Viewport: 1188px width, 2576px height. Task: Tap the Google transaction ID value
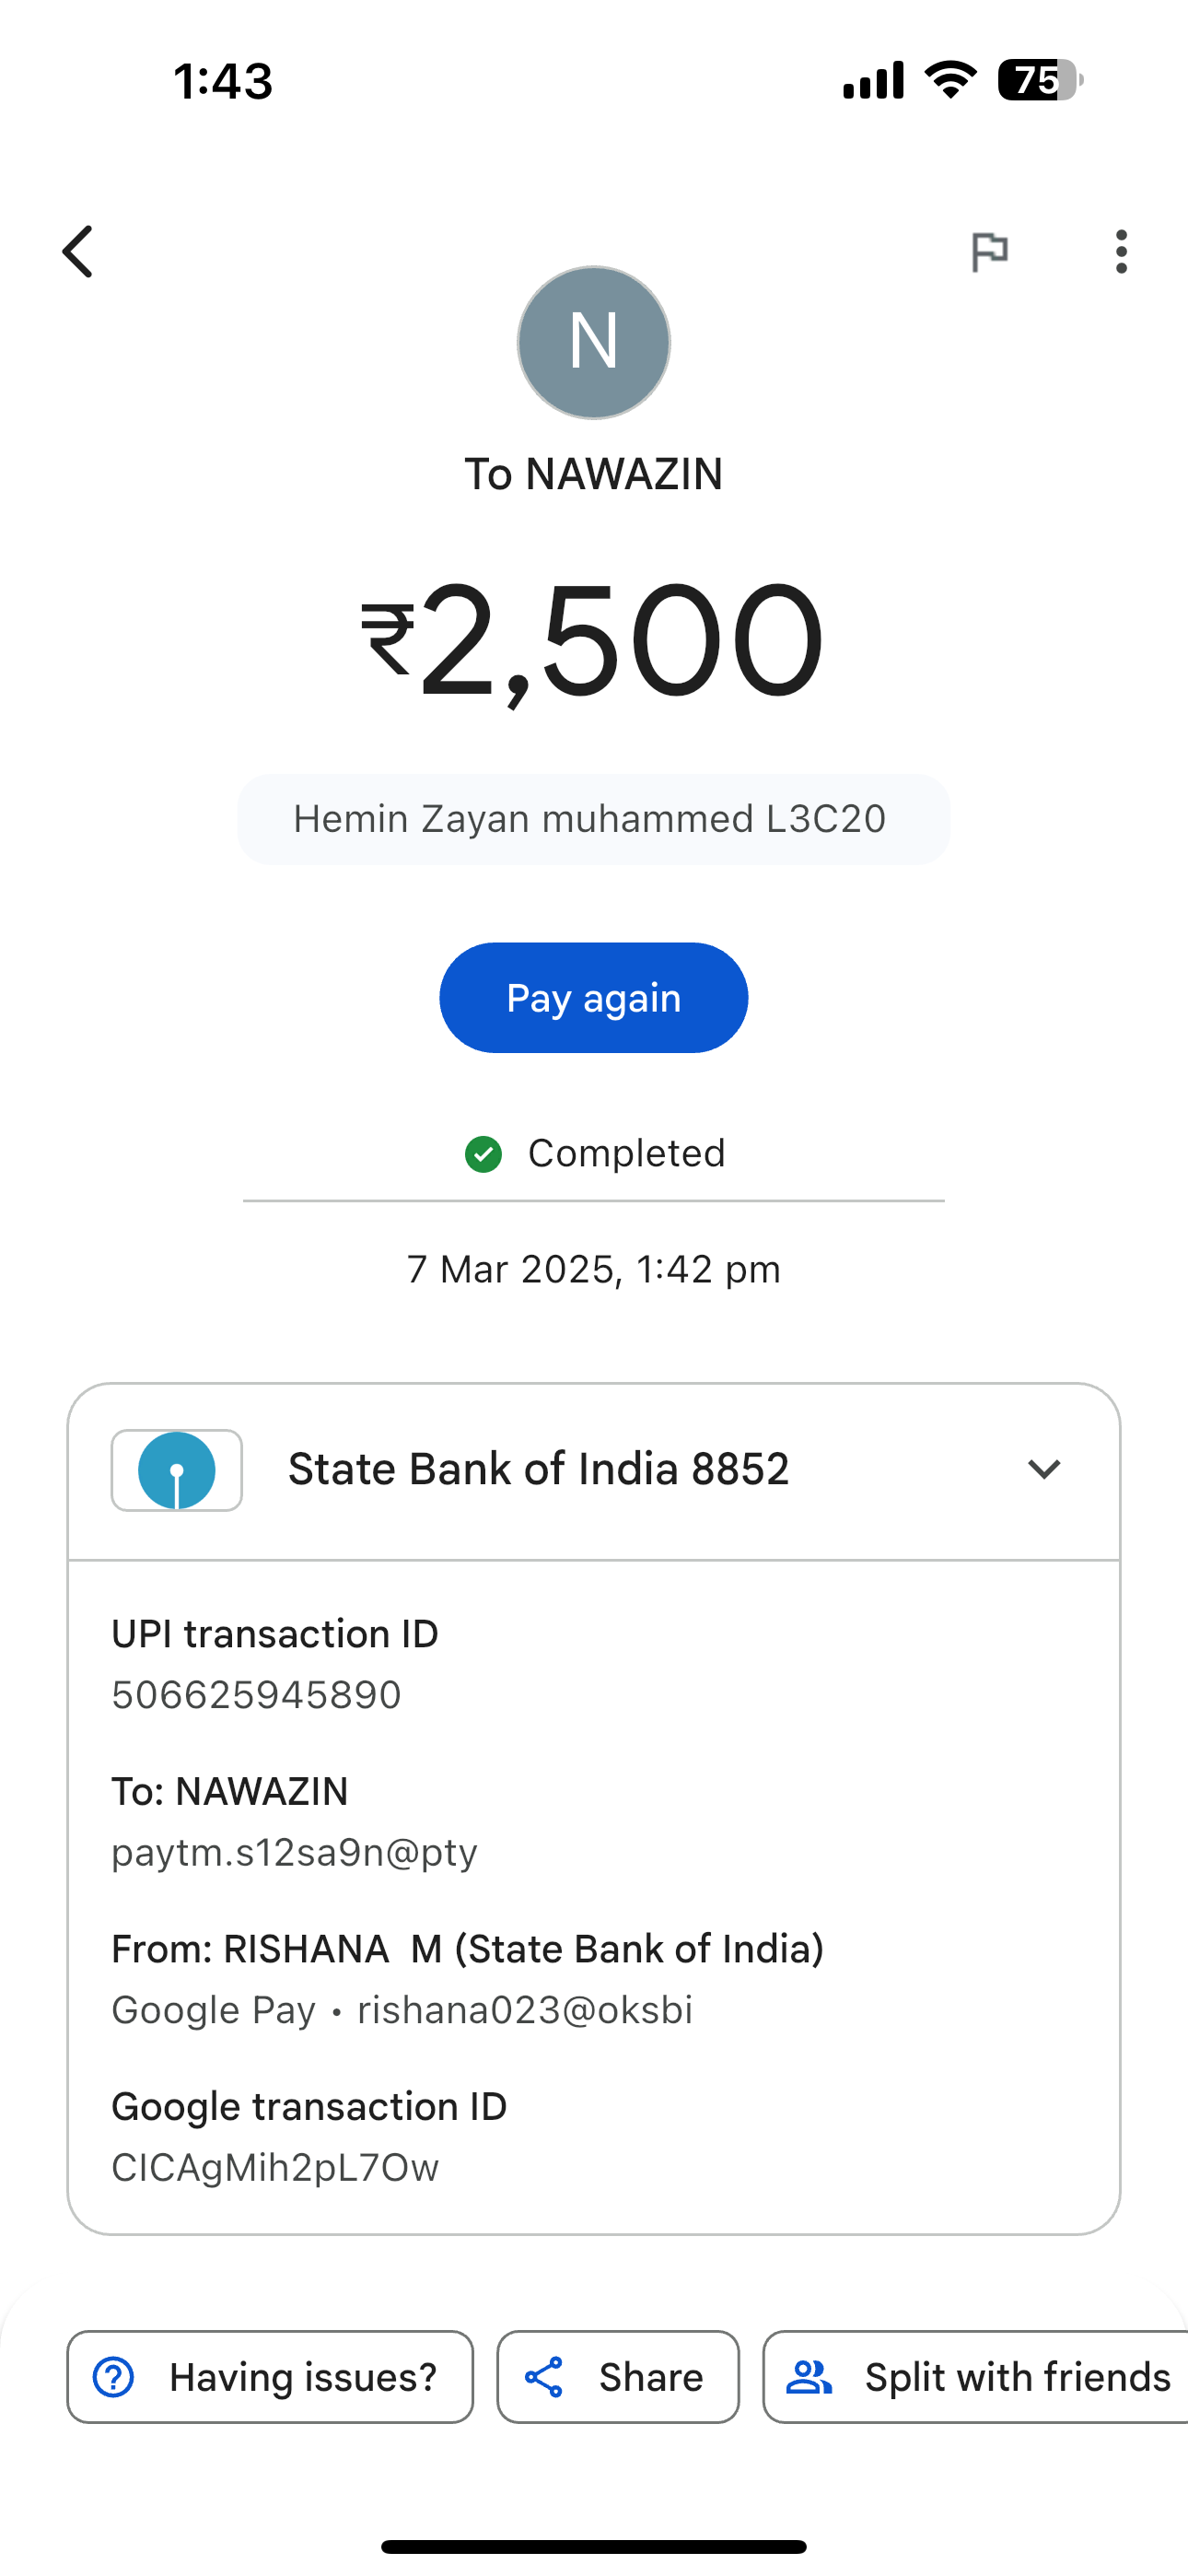coord(275,2167)
